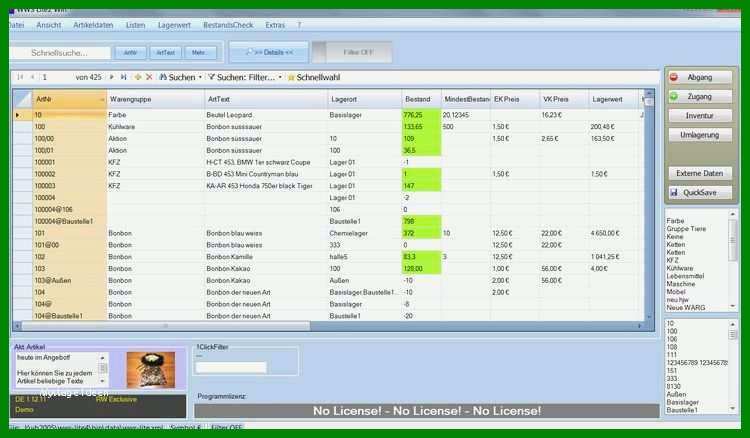Click the grid vertical scrollbar down arrow
Image resolution: width=750 pixels, height=438 pixels.
(x=649, y=316)
